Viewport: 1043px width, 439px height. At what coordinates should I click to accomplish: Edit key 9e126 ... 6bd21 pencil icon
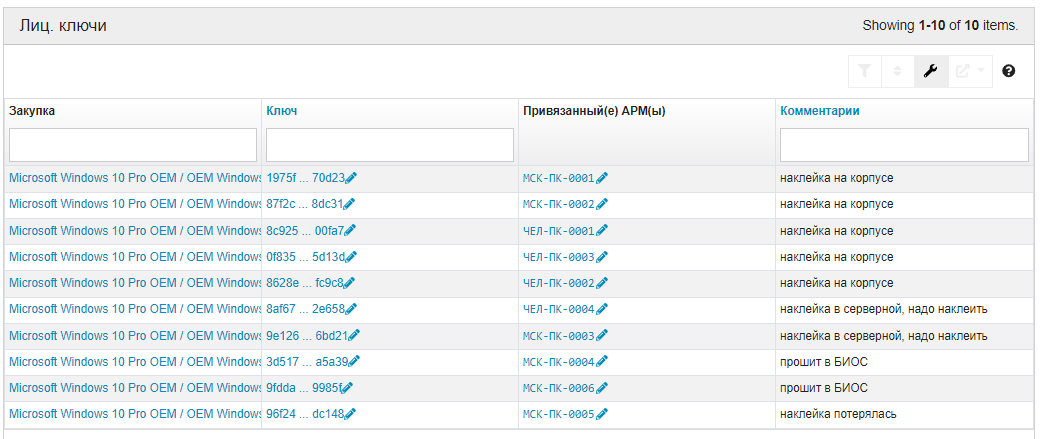(354, 335)
